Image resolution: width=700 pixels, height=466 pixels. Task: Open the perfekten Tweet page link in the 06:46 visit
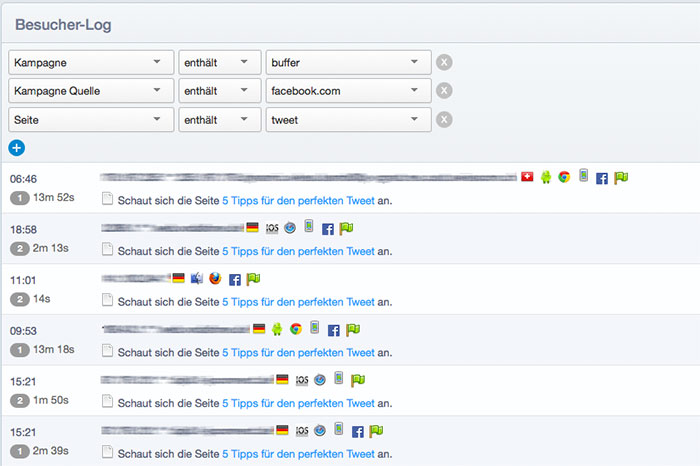coord(298,201)
